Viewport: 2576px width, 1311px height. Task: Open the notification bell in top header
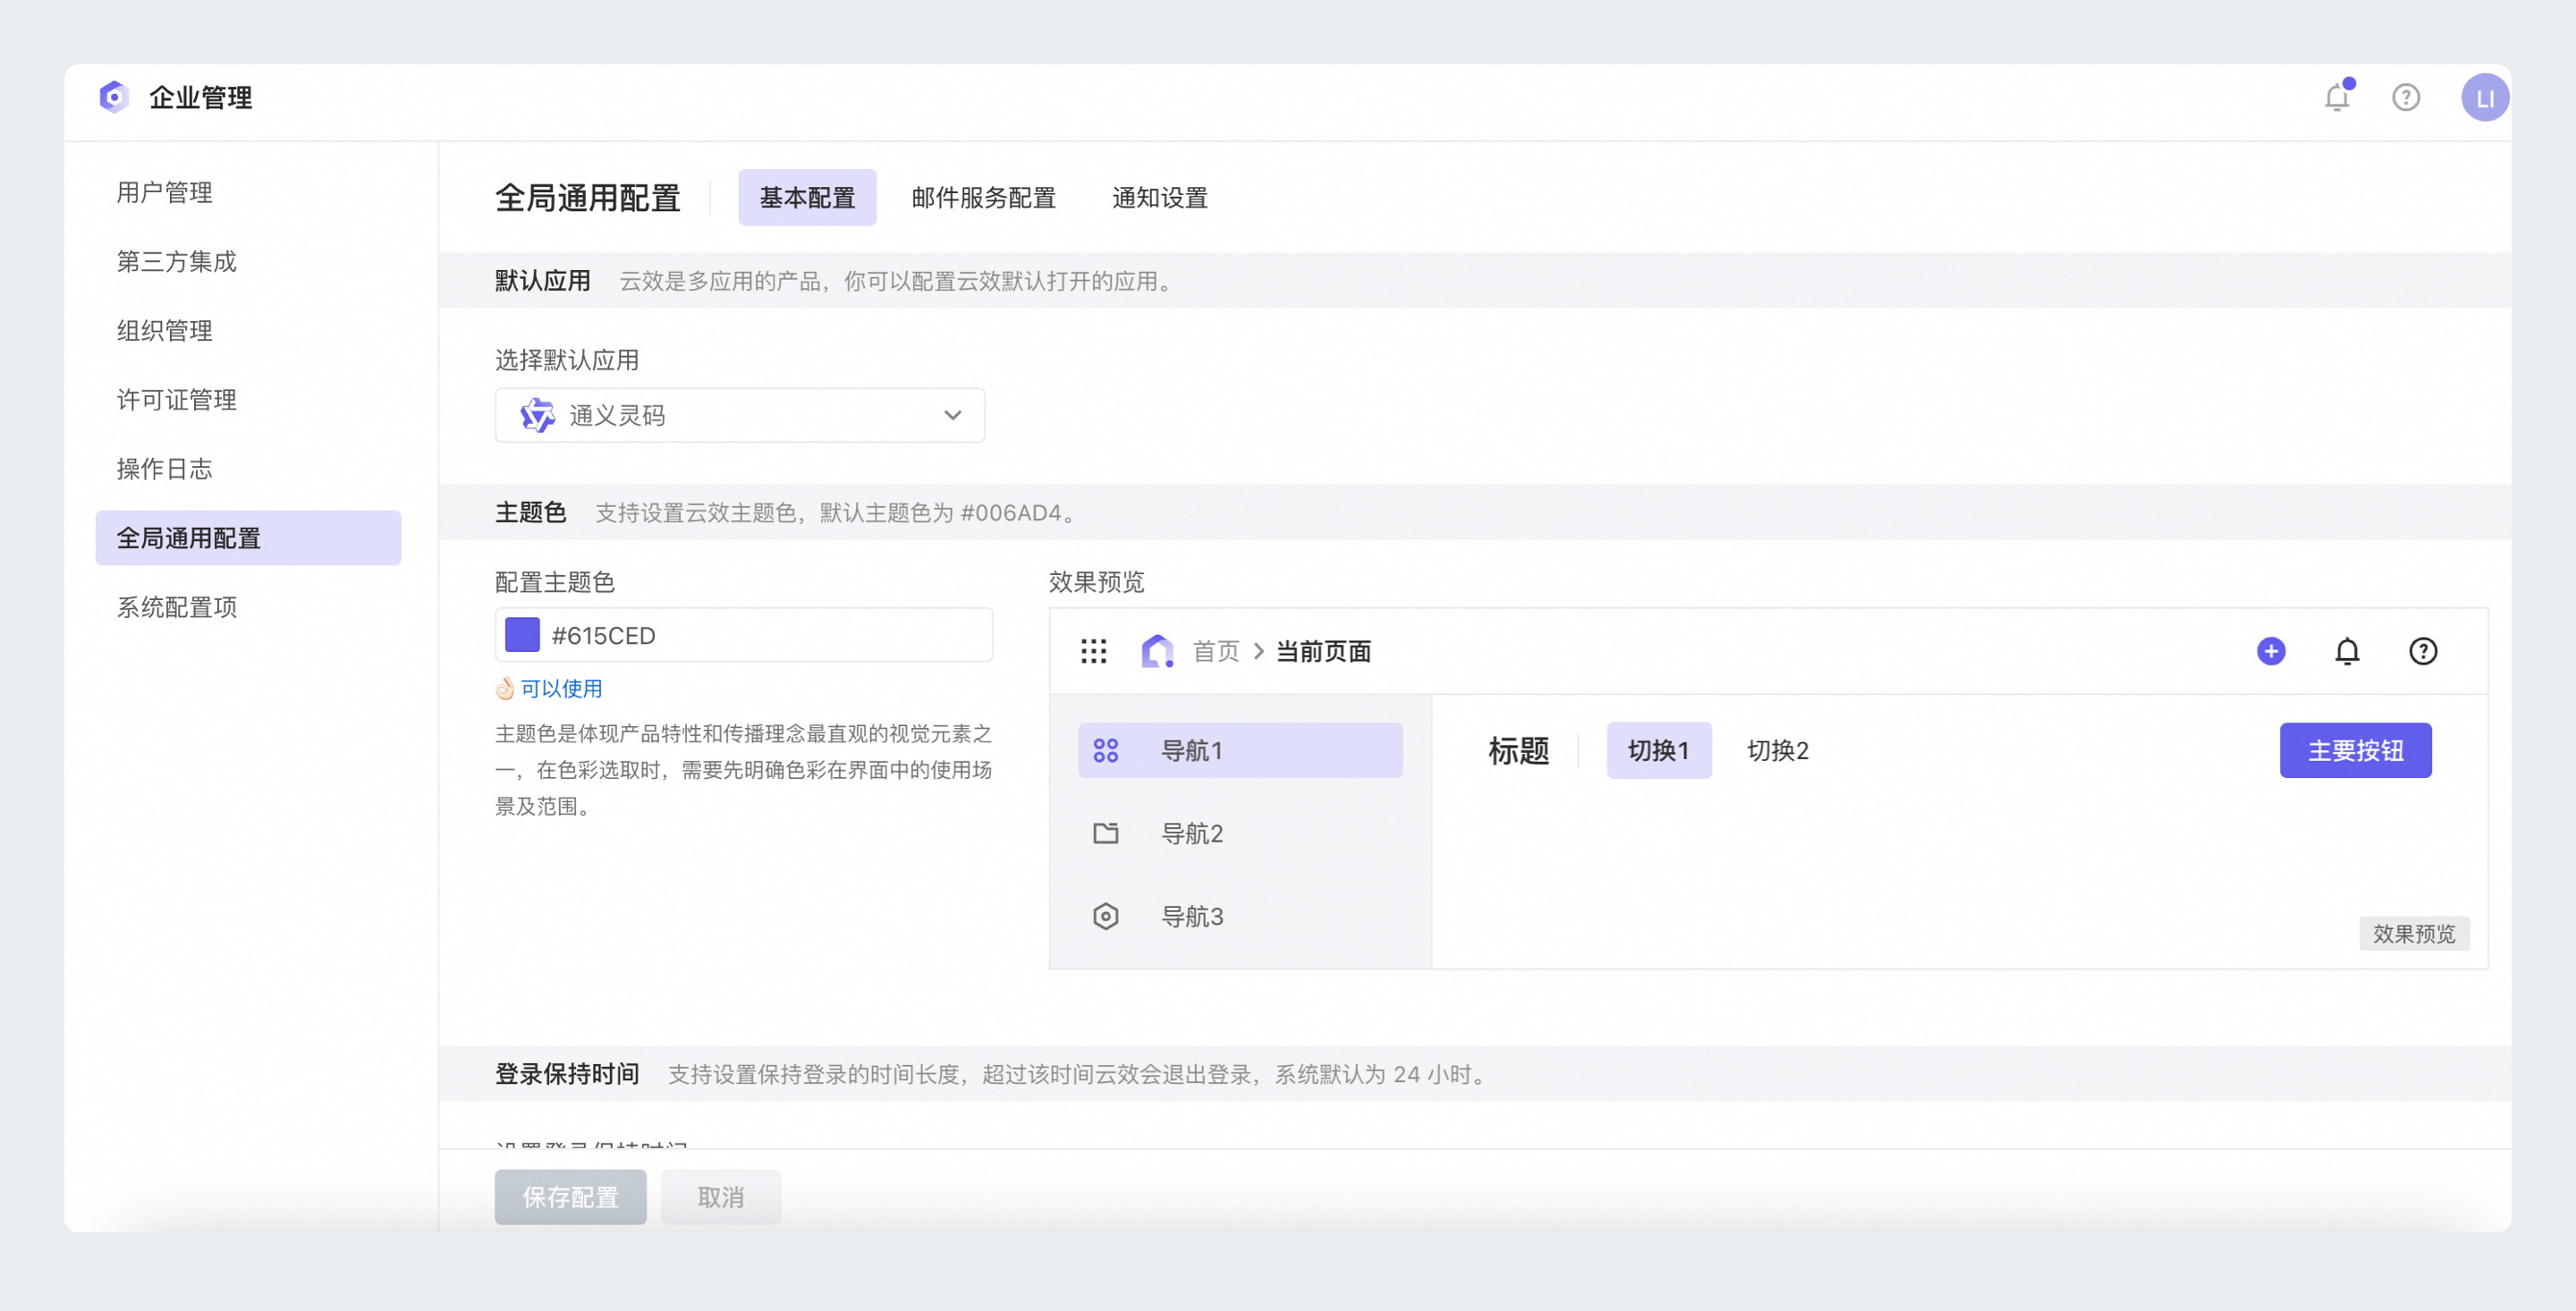click(2337, 97)
